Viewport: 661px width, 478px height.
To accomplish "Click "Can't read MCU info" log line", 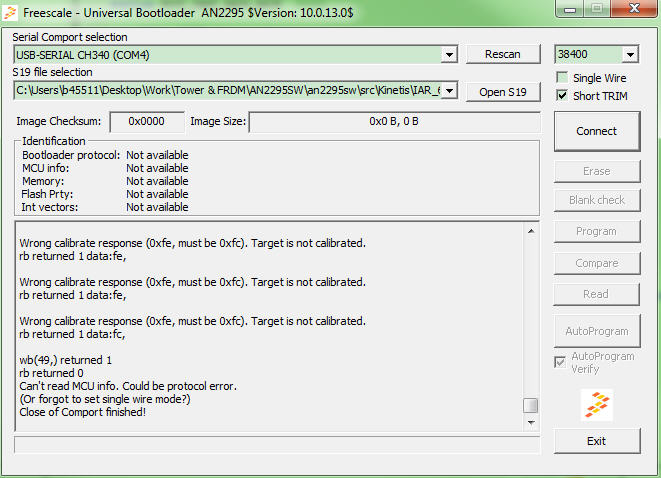I will (128, 386).
